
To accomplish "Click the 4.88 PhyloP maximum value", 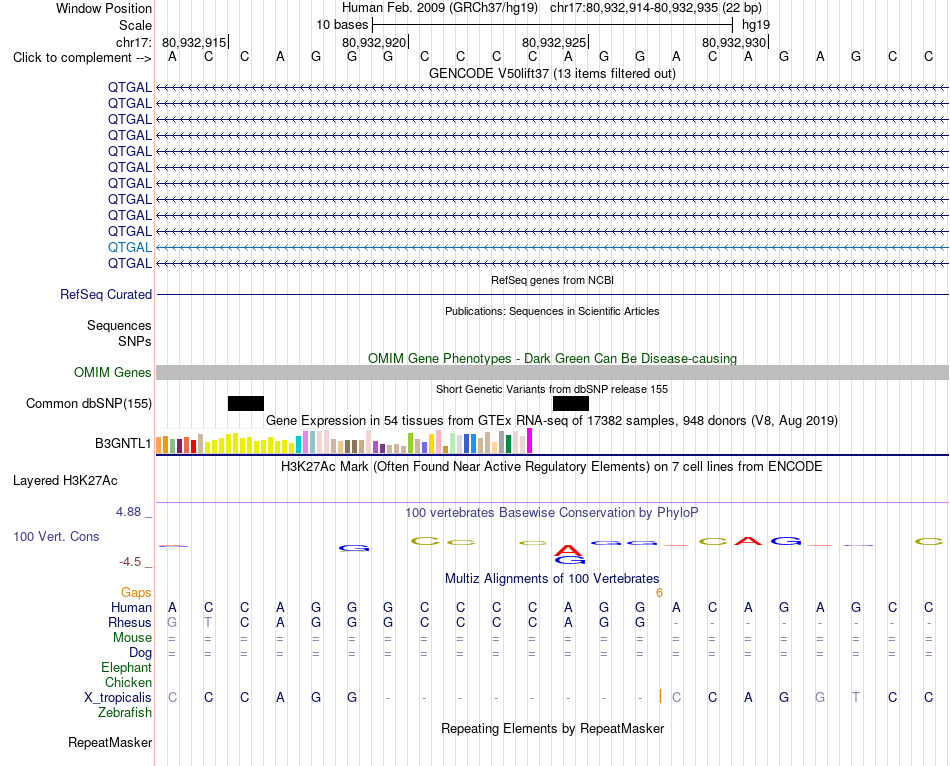I will (128, 512).
